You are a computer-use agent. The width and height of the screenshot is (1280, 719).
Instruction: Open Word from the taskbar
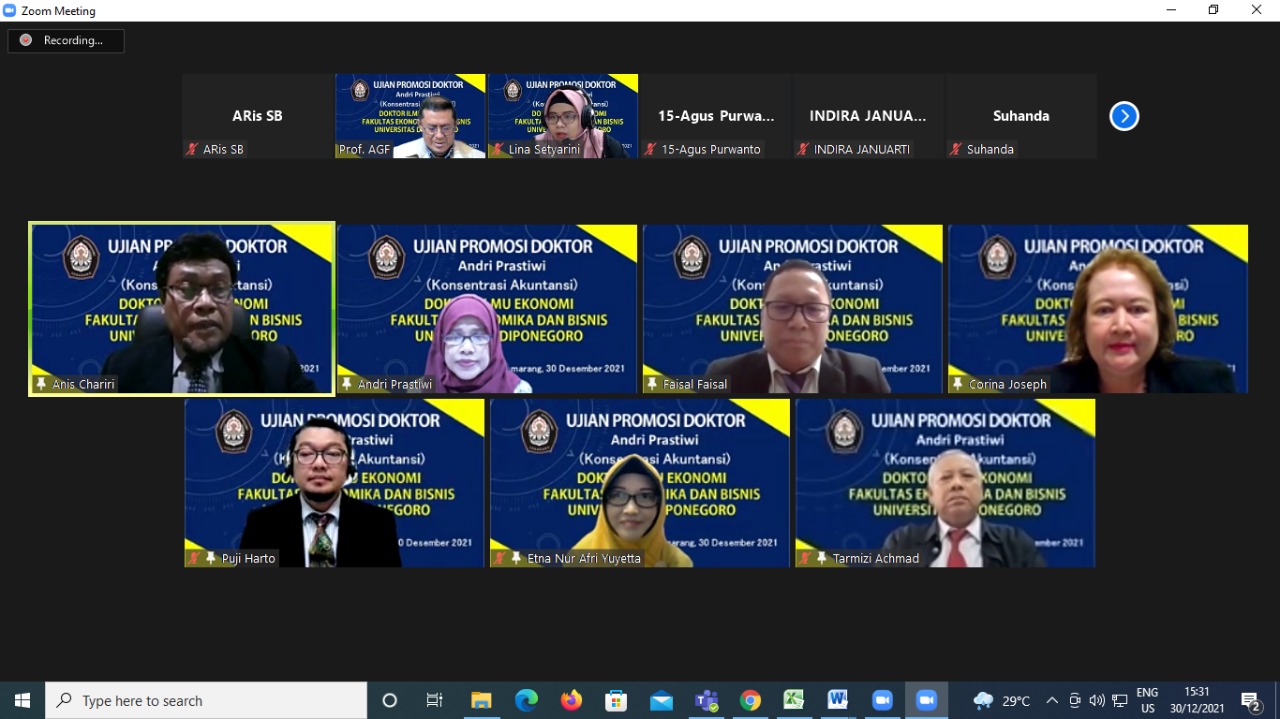(838, 700)
